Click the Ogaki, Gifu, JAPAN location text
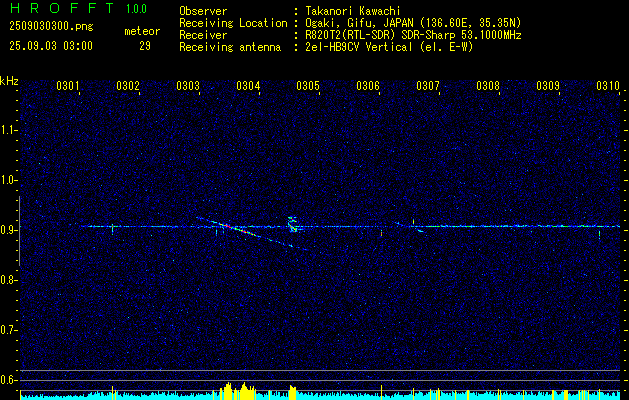629x400 pixels. pyautogui.click(x=413, y=24)
